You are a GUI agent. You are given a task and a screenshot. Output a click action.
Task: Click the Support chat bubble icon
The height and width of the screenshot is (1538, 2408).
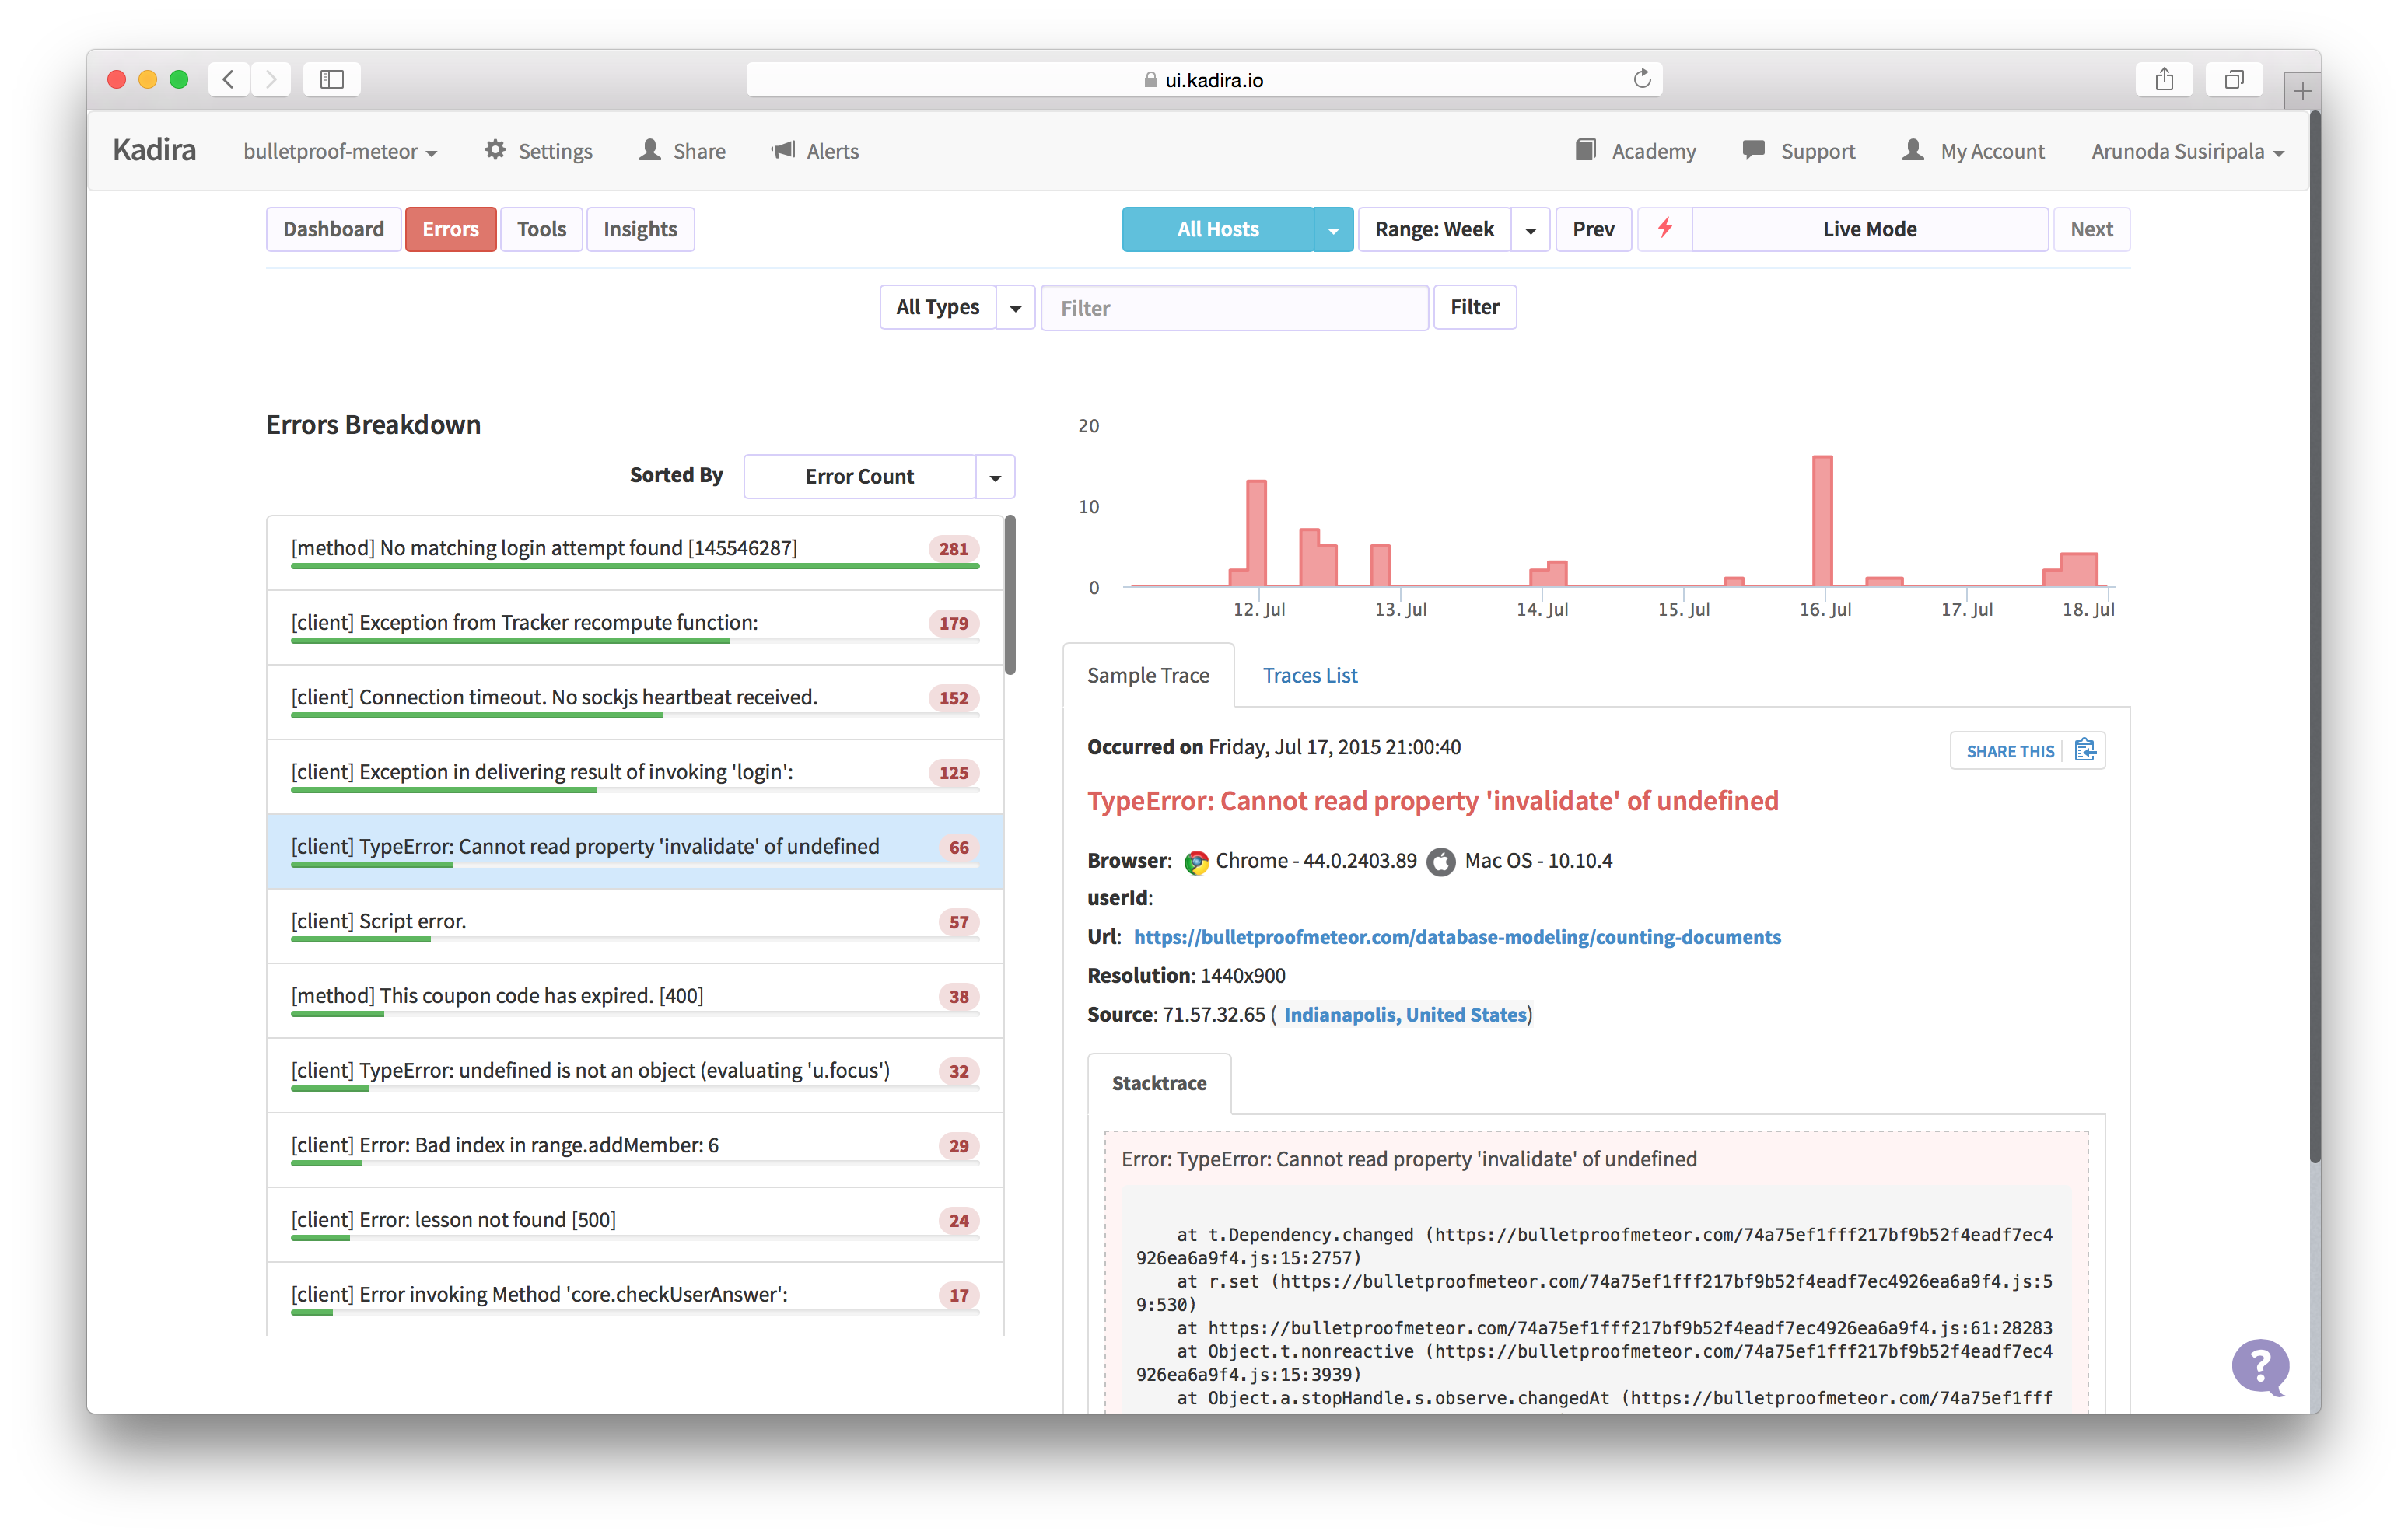(x=1753, y=150)
